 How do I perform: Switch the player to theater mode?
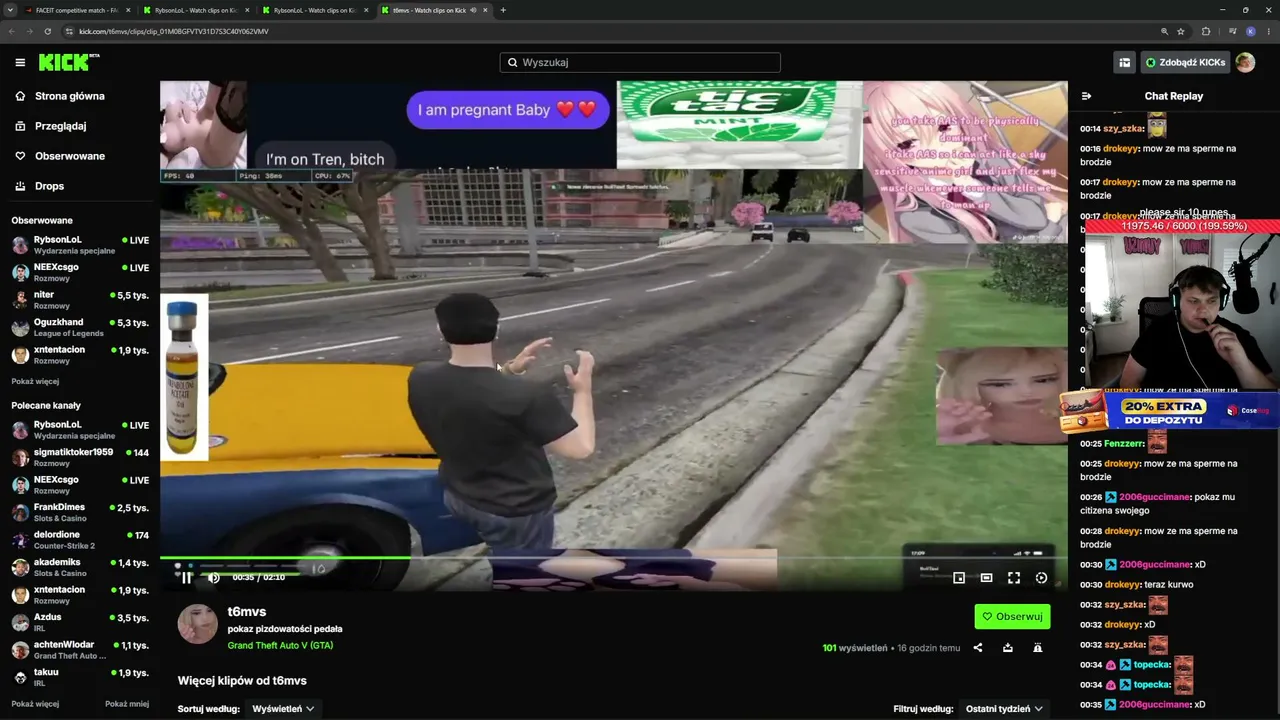(x=986, y=577)
